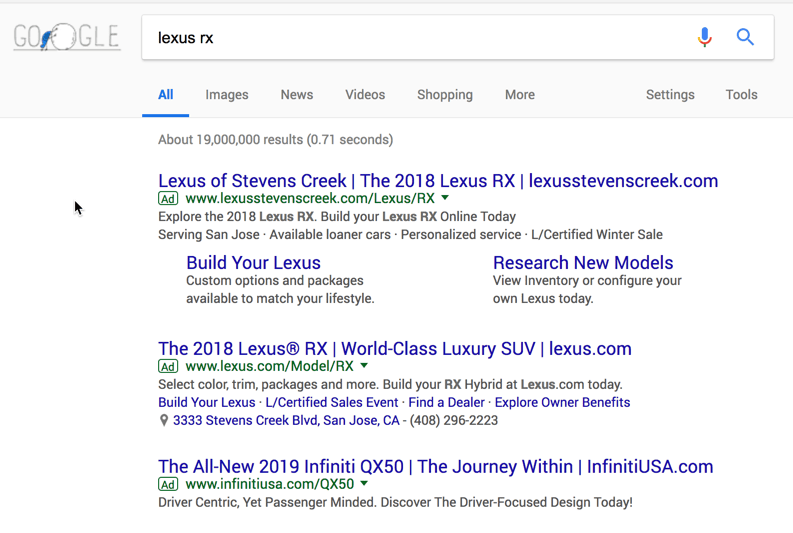Switch to the Images tab
The image size is (793, 533).
pyautogui.click(x=227, y=95)
